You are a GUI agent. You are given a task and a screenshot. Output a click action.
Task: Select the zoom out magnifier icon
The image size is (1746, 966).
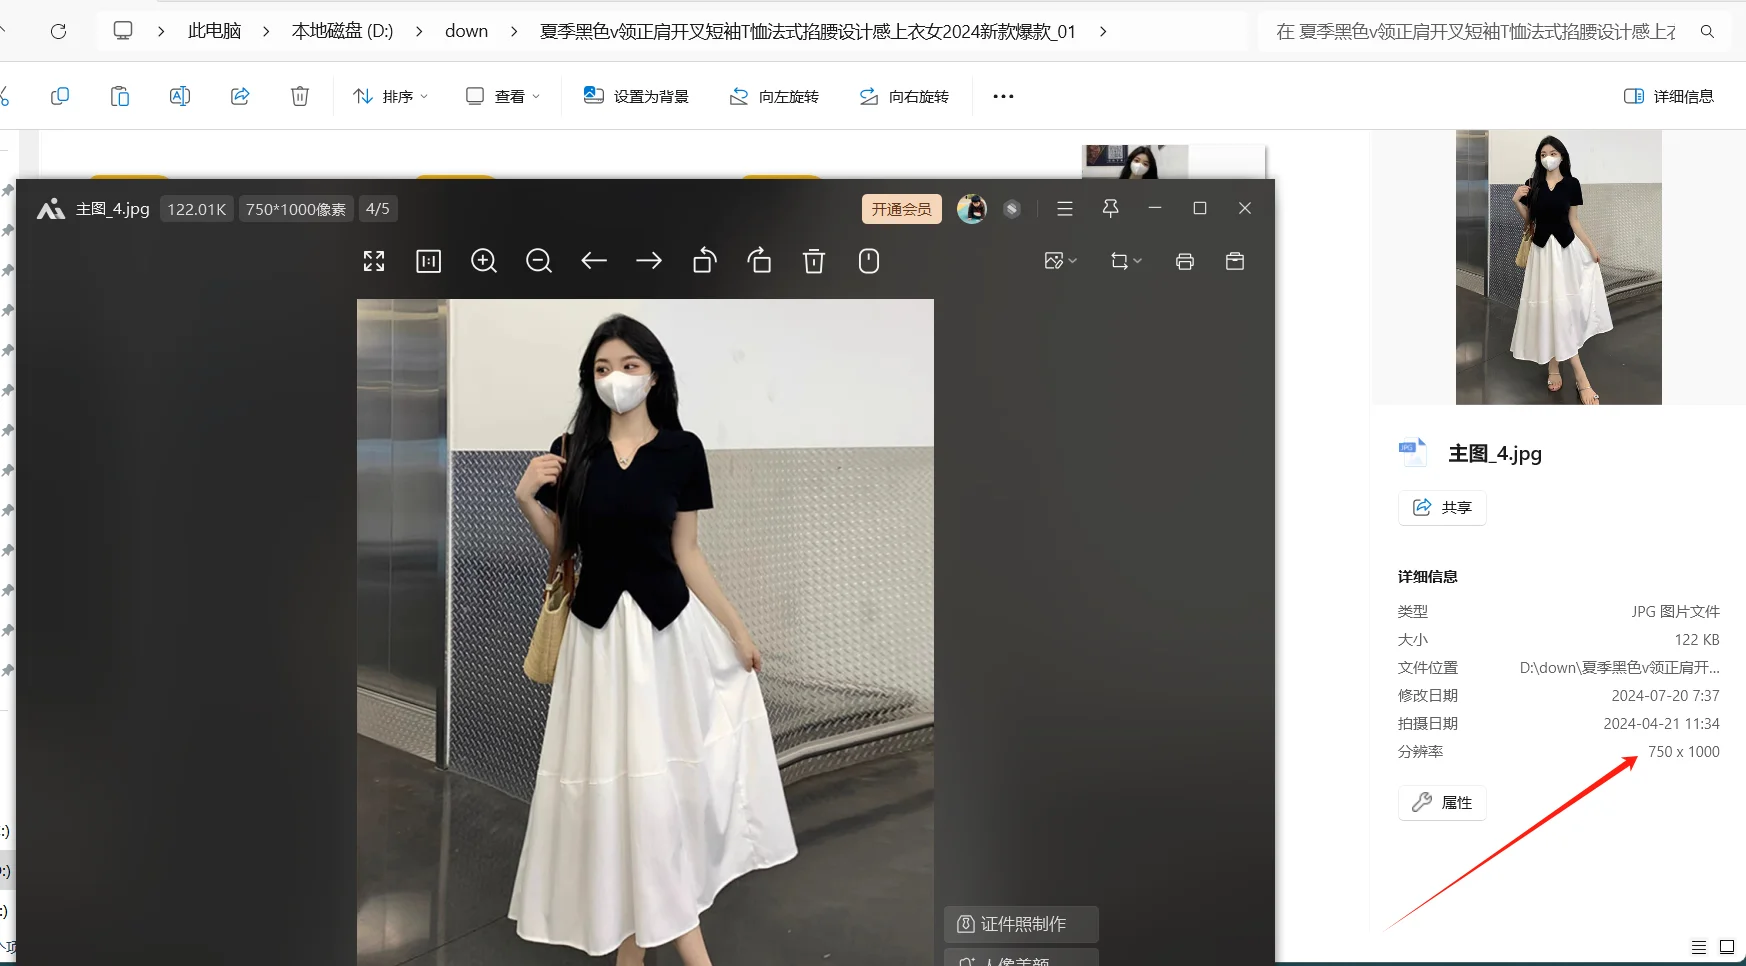coord(538,261)
